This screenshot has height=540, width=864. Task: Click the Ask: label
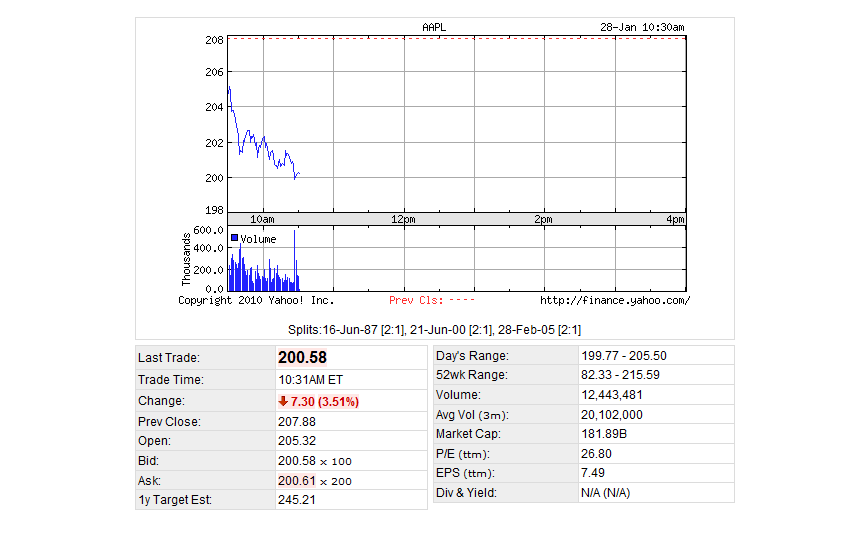point(149,480)
